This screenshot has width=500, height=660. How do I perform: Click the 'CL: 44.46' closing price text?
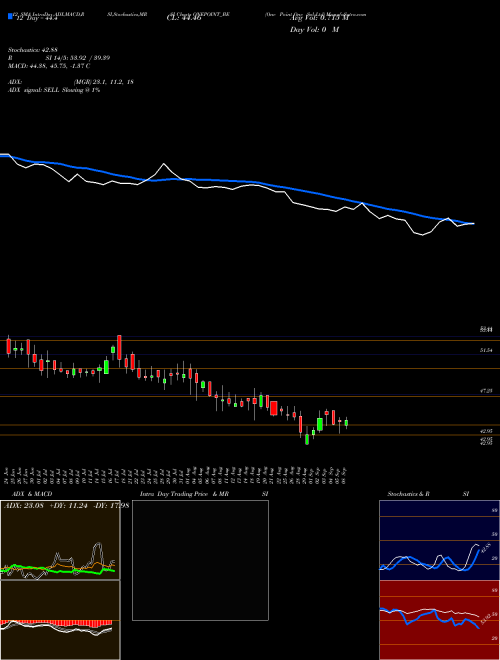pos(185,19)
